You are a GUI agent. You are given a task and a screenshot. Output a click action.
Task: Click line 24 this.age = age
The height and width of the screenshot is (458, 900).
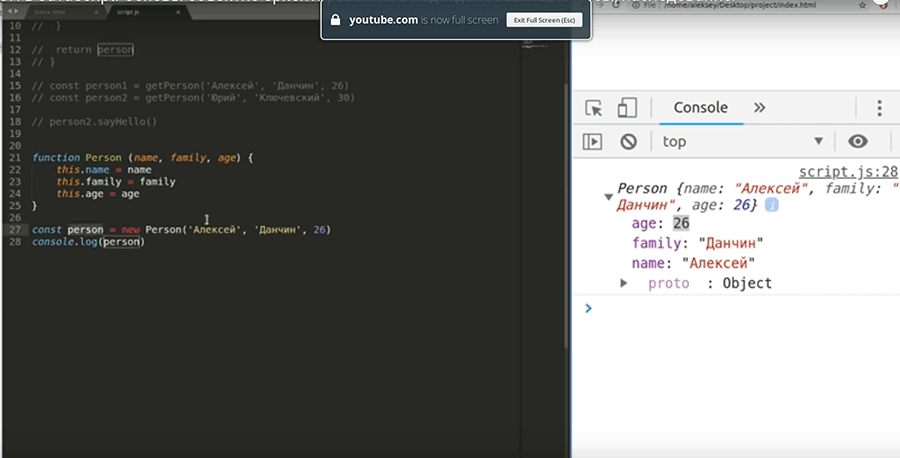[x=98, y=193]
